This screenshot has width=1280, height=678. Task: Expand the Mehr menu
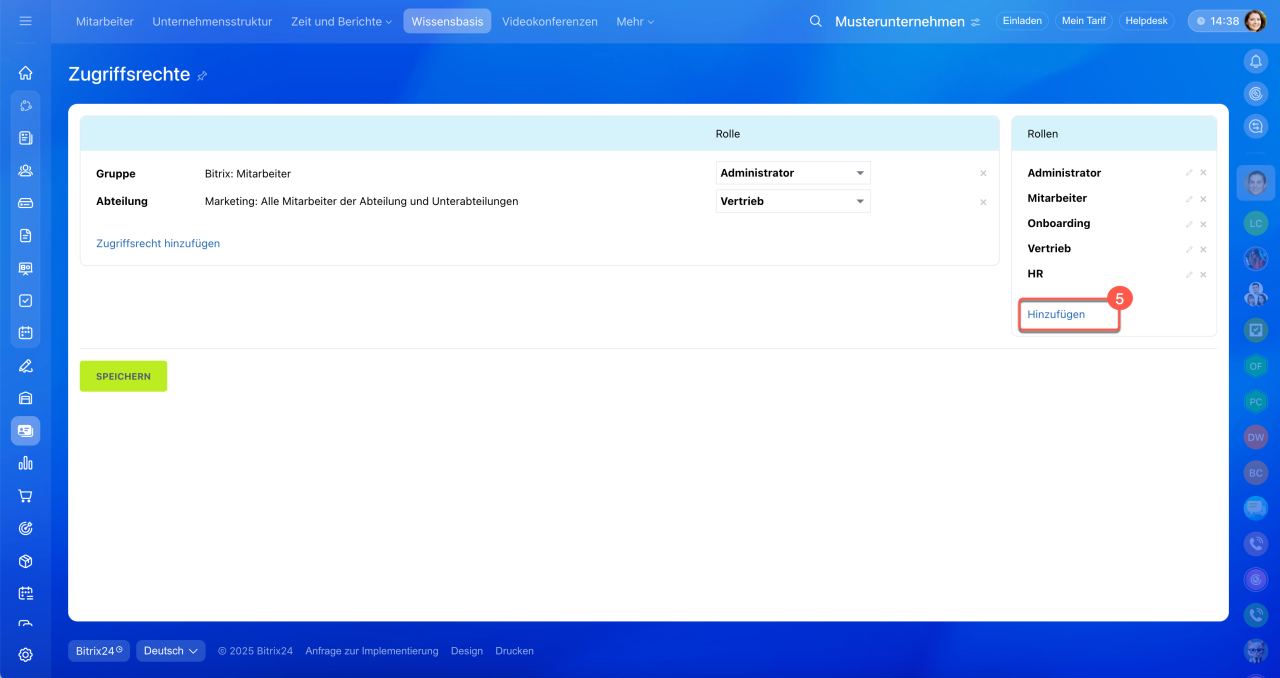pos(635,21)
